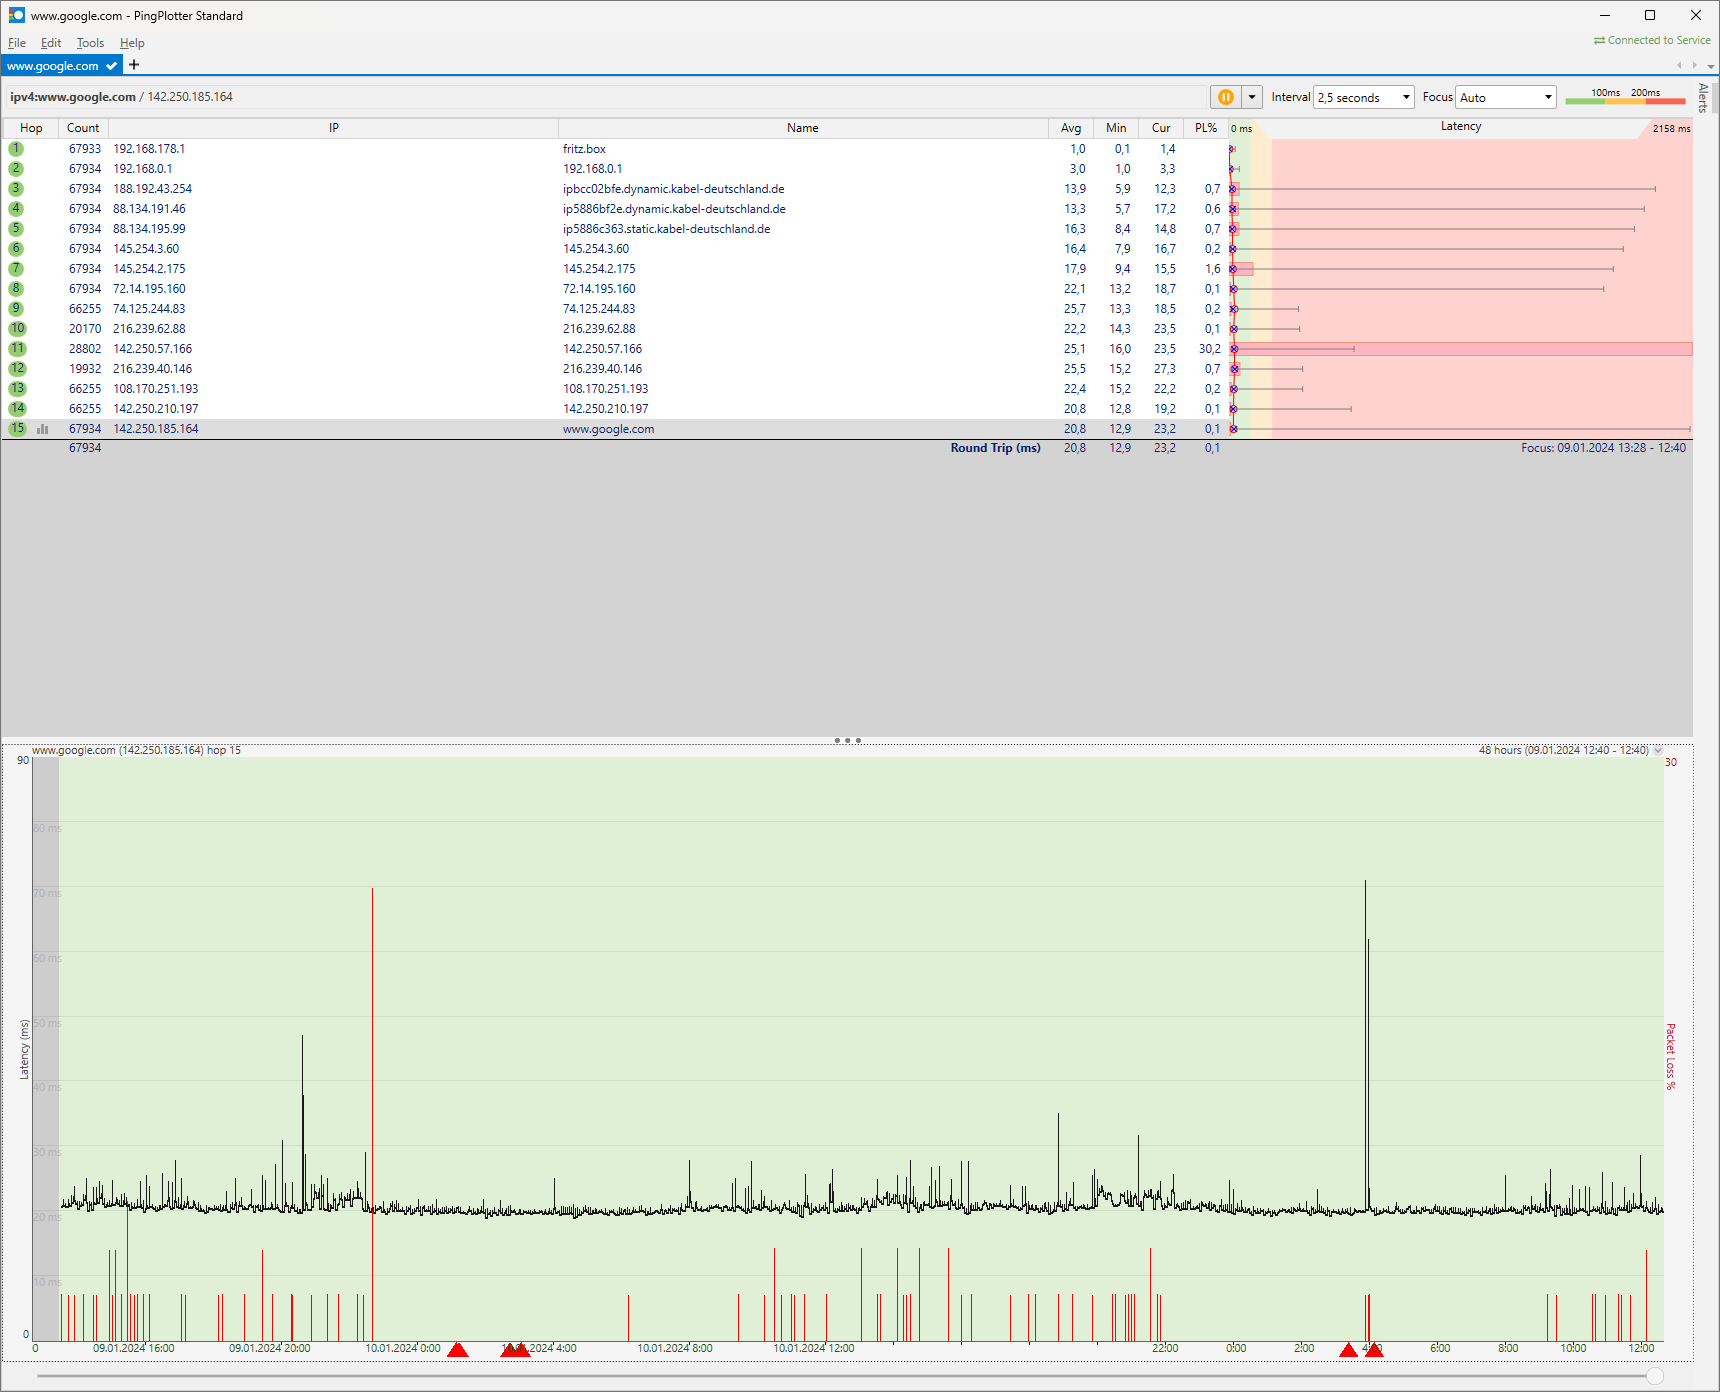1720x1392 pixels.
Task: Click the Focus date range text below the table
Action: pyautogui.click(x=1603, y=448)
